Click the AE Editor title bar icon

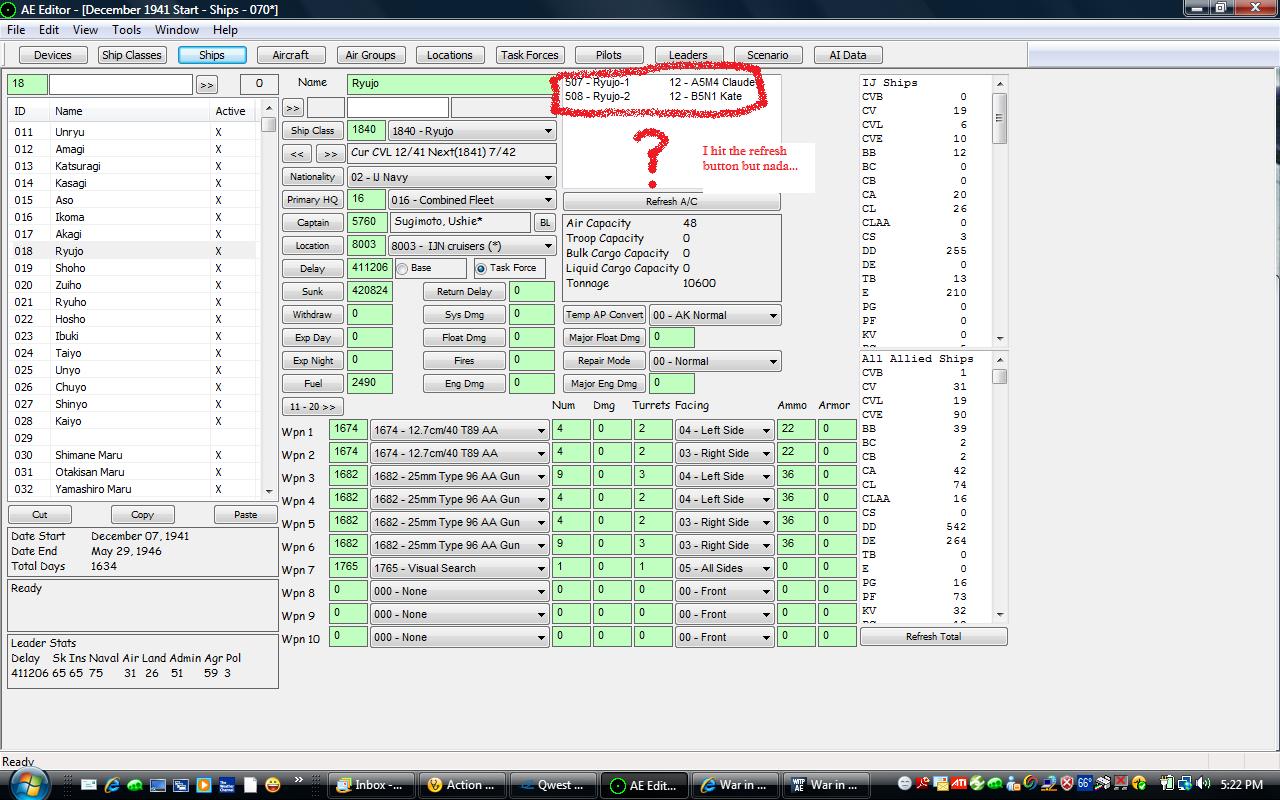(x=10, y=9)
